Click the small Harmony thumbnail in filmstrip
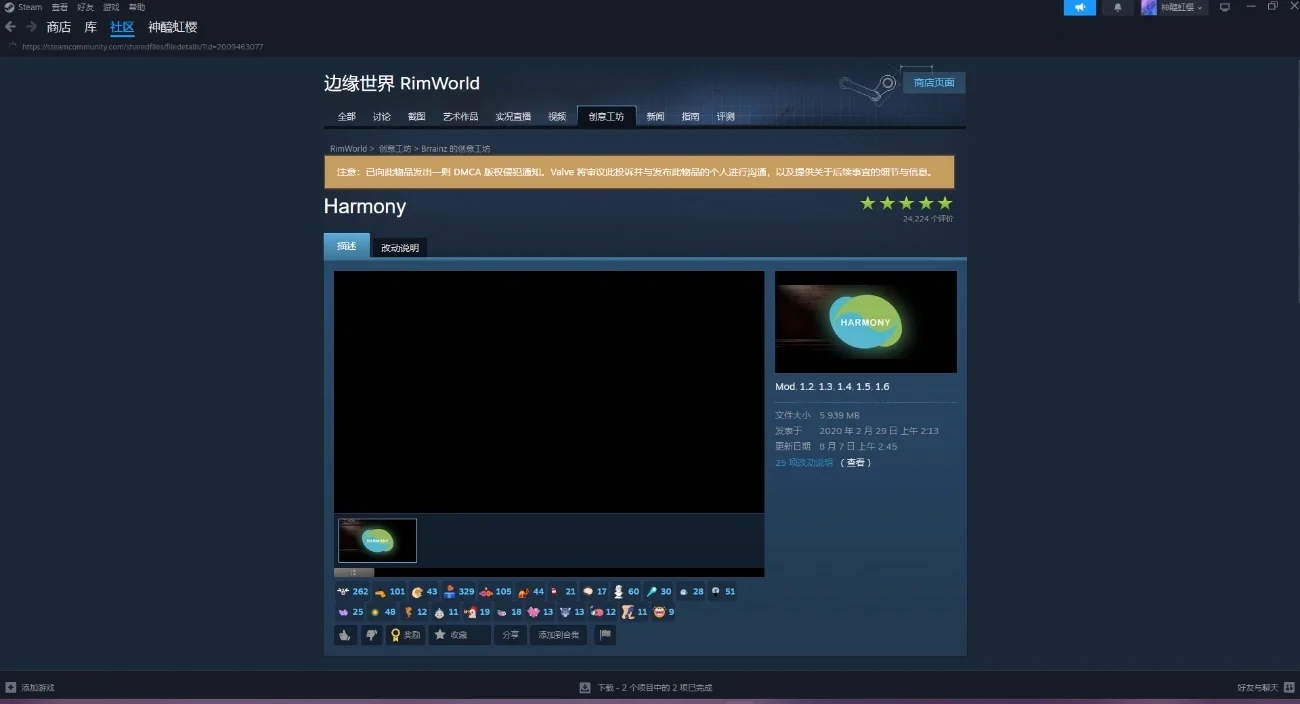The height and width of the screenshot is (704, 1300). [x=377, y=540]
